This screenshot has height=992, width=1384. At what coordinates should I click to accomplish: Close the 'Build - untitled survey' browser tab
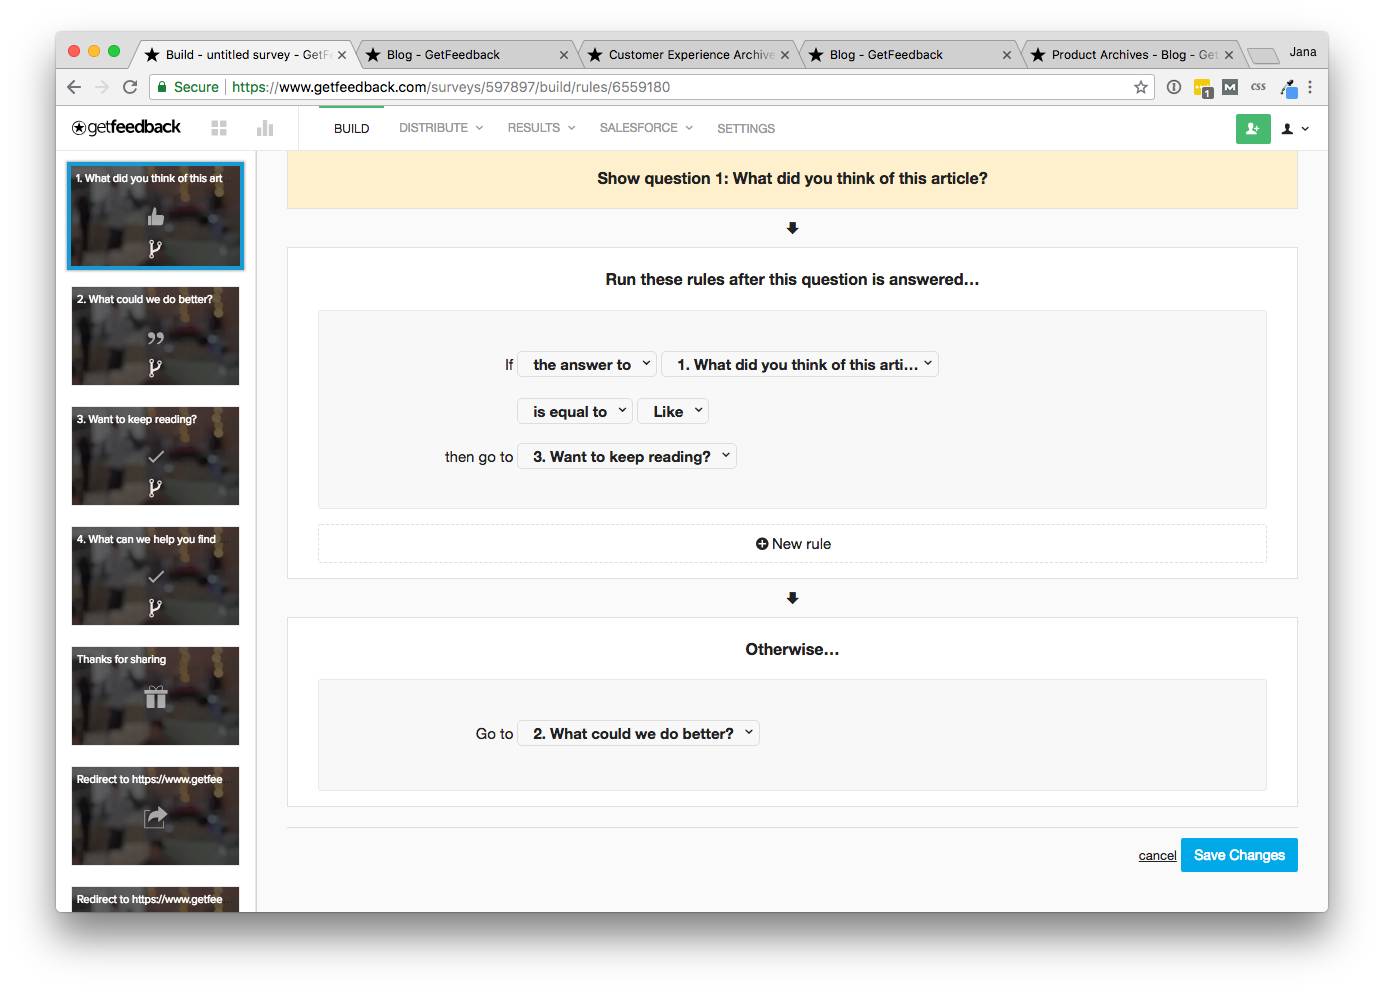342,55
